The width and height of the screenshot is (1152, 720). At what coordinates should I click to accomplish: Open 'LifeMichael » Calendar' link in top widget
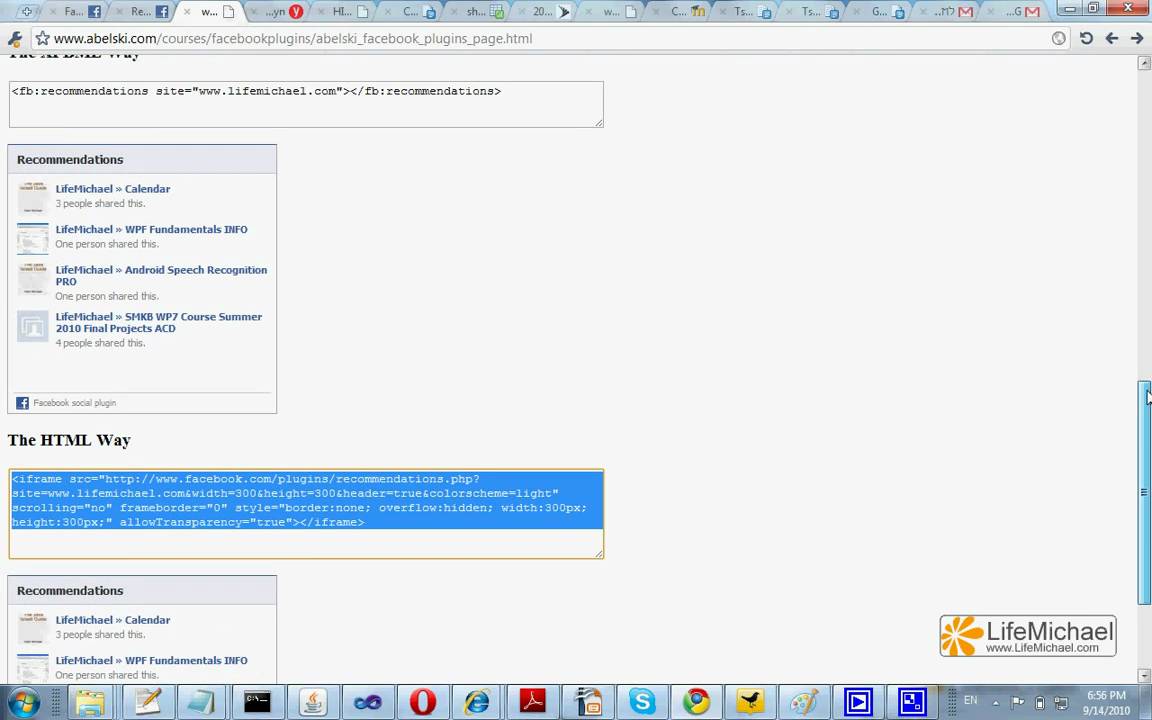[x=112, y=189]
